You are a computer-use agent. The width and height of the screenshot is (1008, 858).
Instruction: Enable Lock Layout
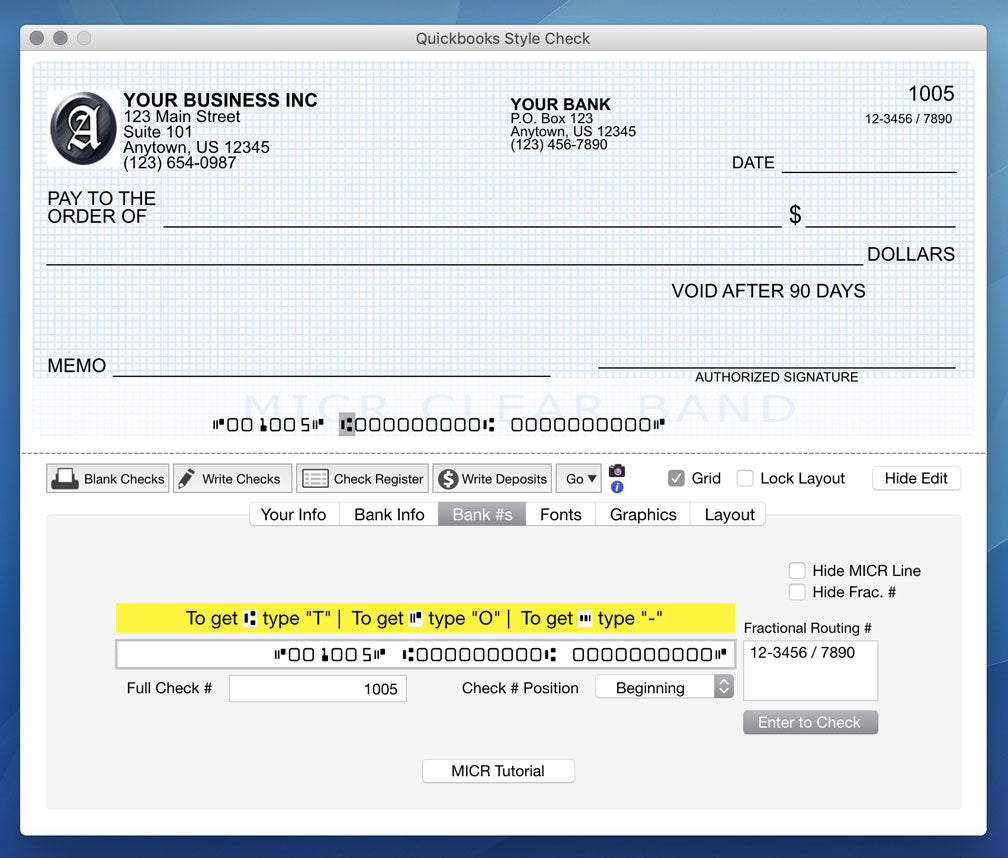(745, 478)
